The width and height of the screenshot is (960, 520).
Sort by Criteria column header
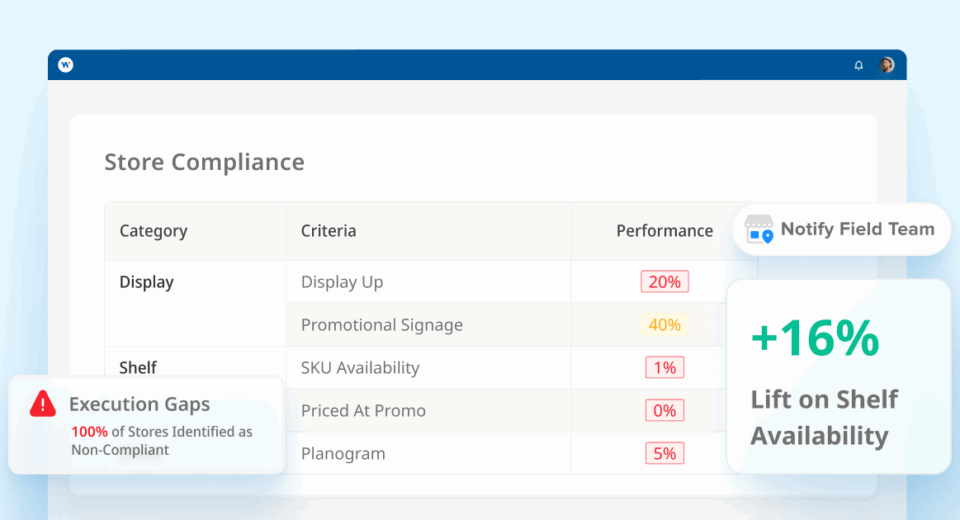pyautogui.click(x=328, y=231)
